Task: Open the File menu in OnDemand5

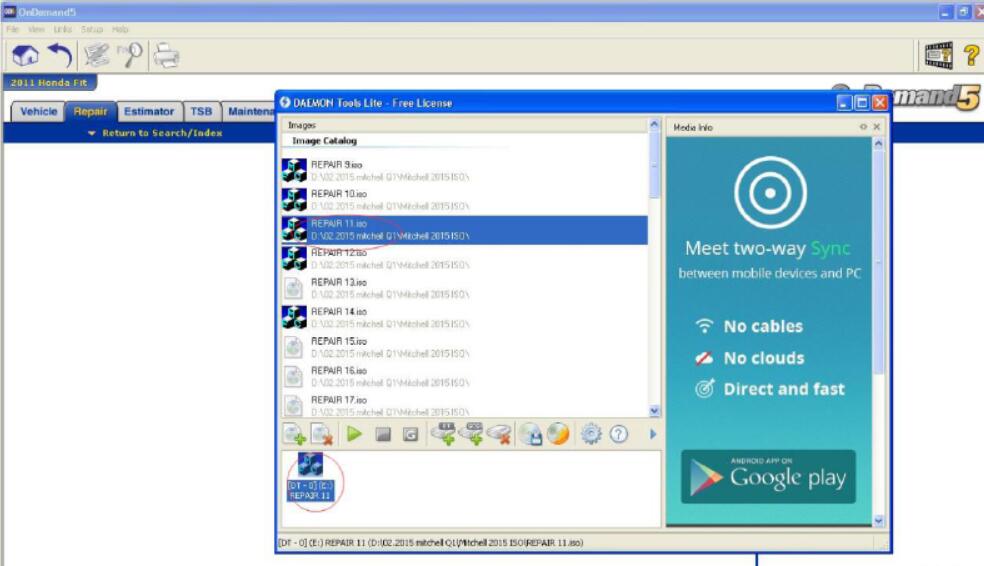Action: 12,29
